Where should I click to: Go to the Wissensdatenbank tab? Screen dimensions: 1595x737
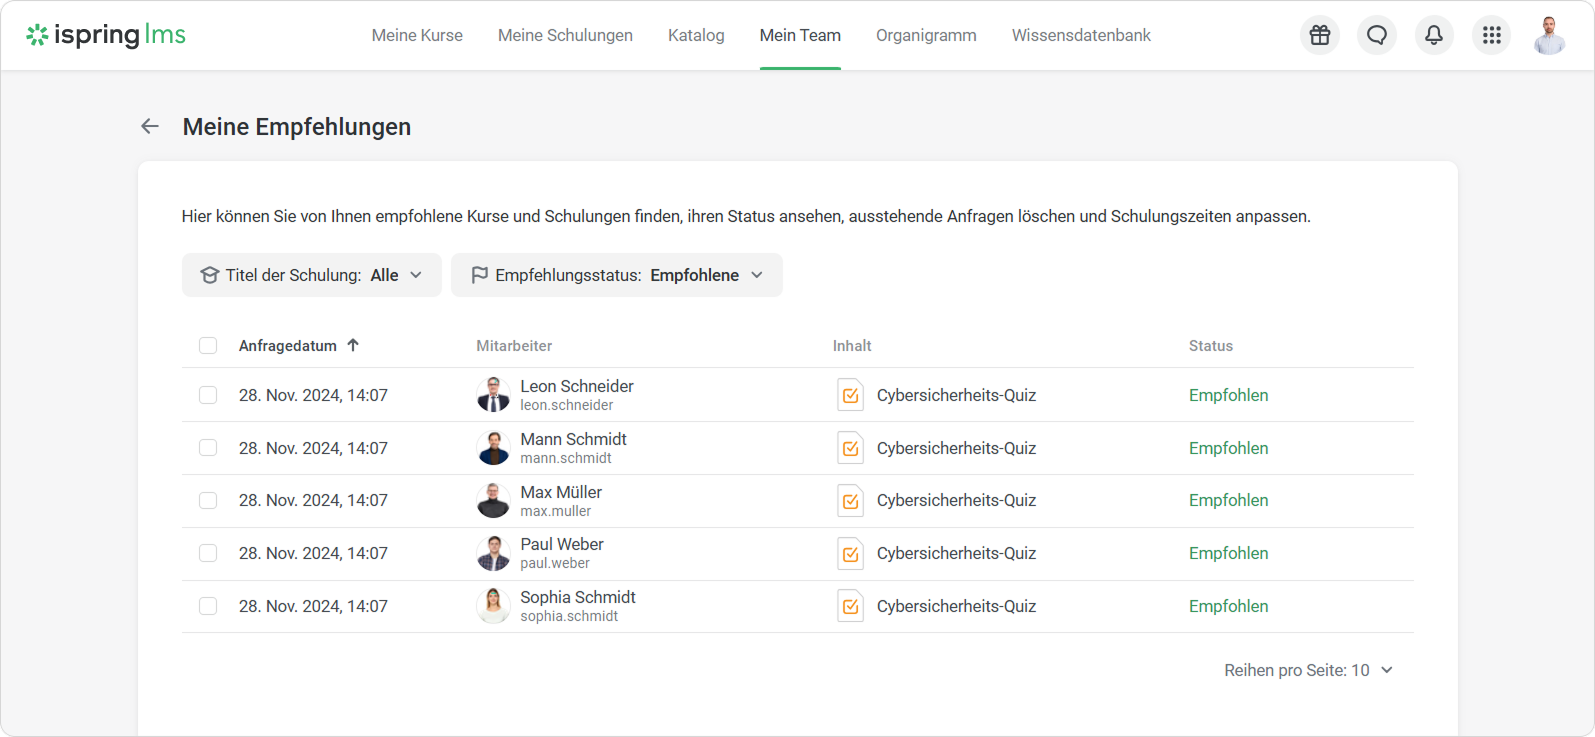point(1081,35)
